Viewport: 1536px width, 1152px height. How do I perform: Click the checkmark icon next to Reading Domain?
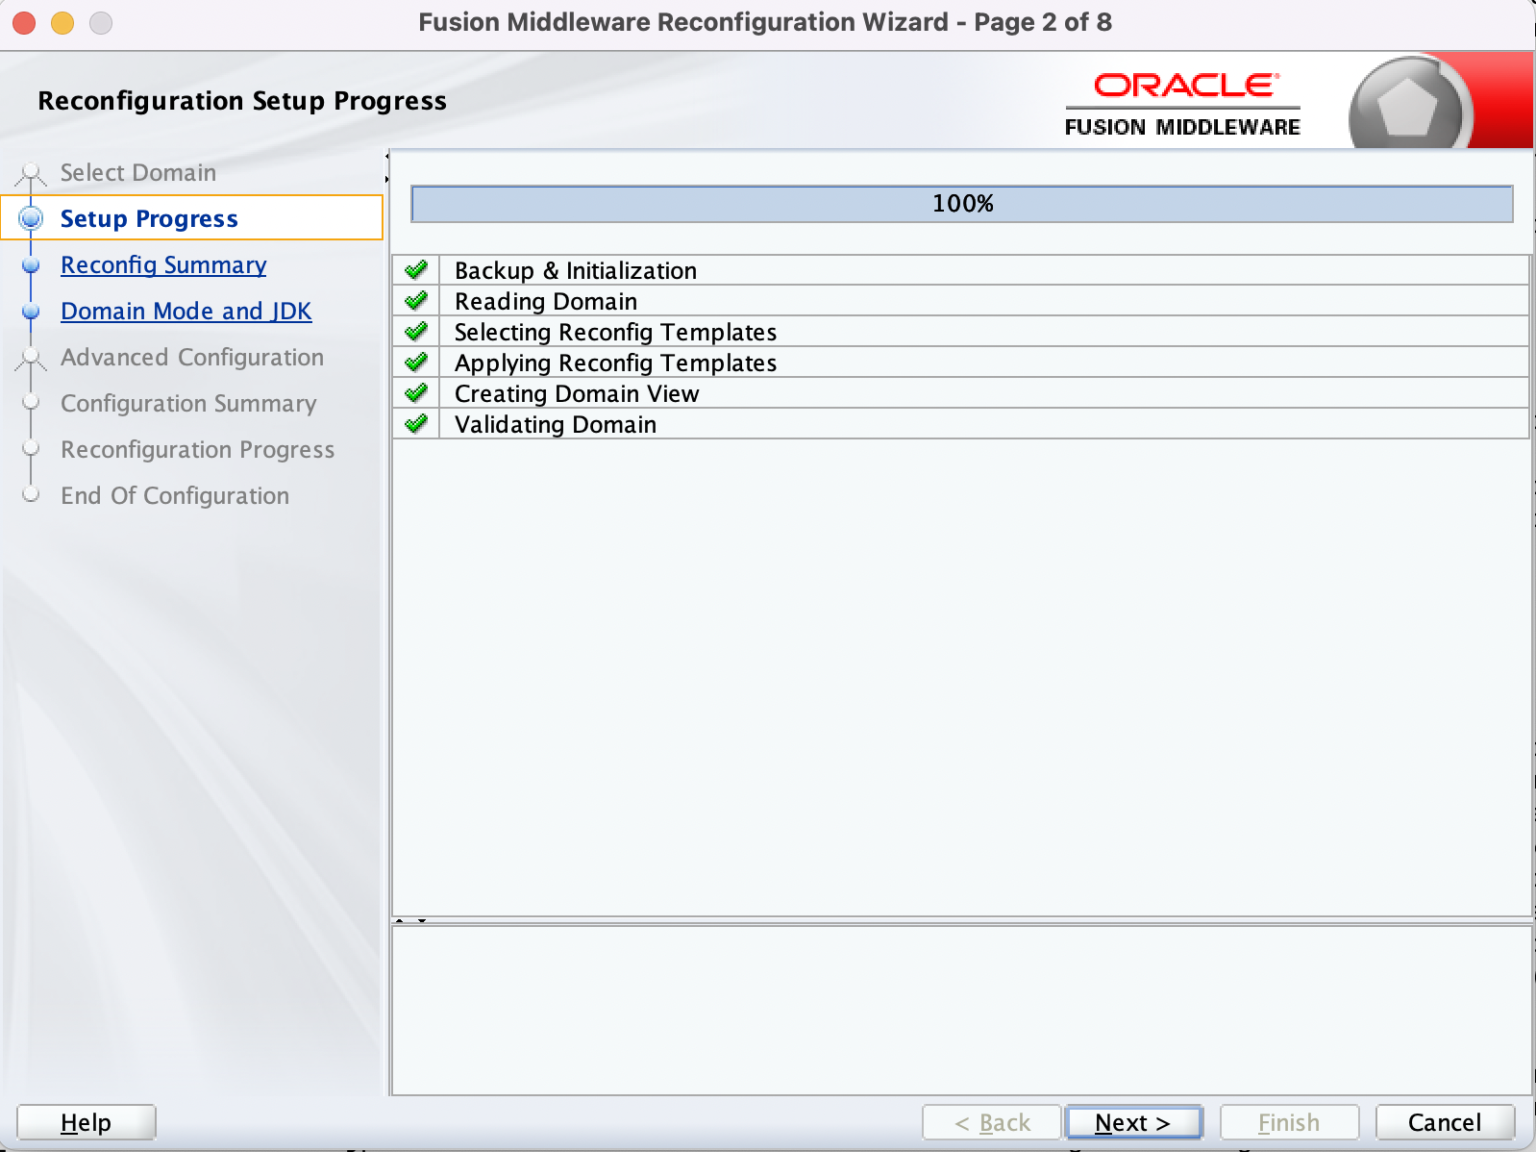click(x=415, y=299)
